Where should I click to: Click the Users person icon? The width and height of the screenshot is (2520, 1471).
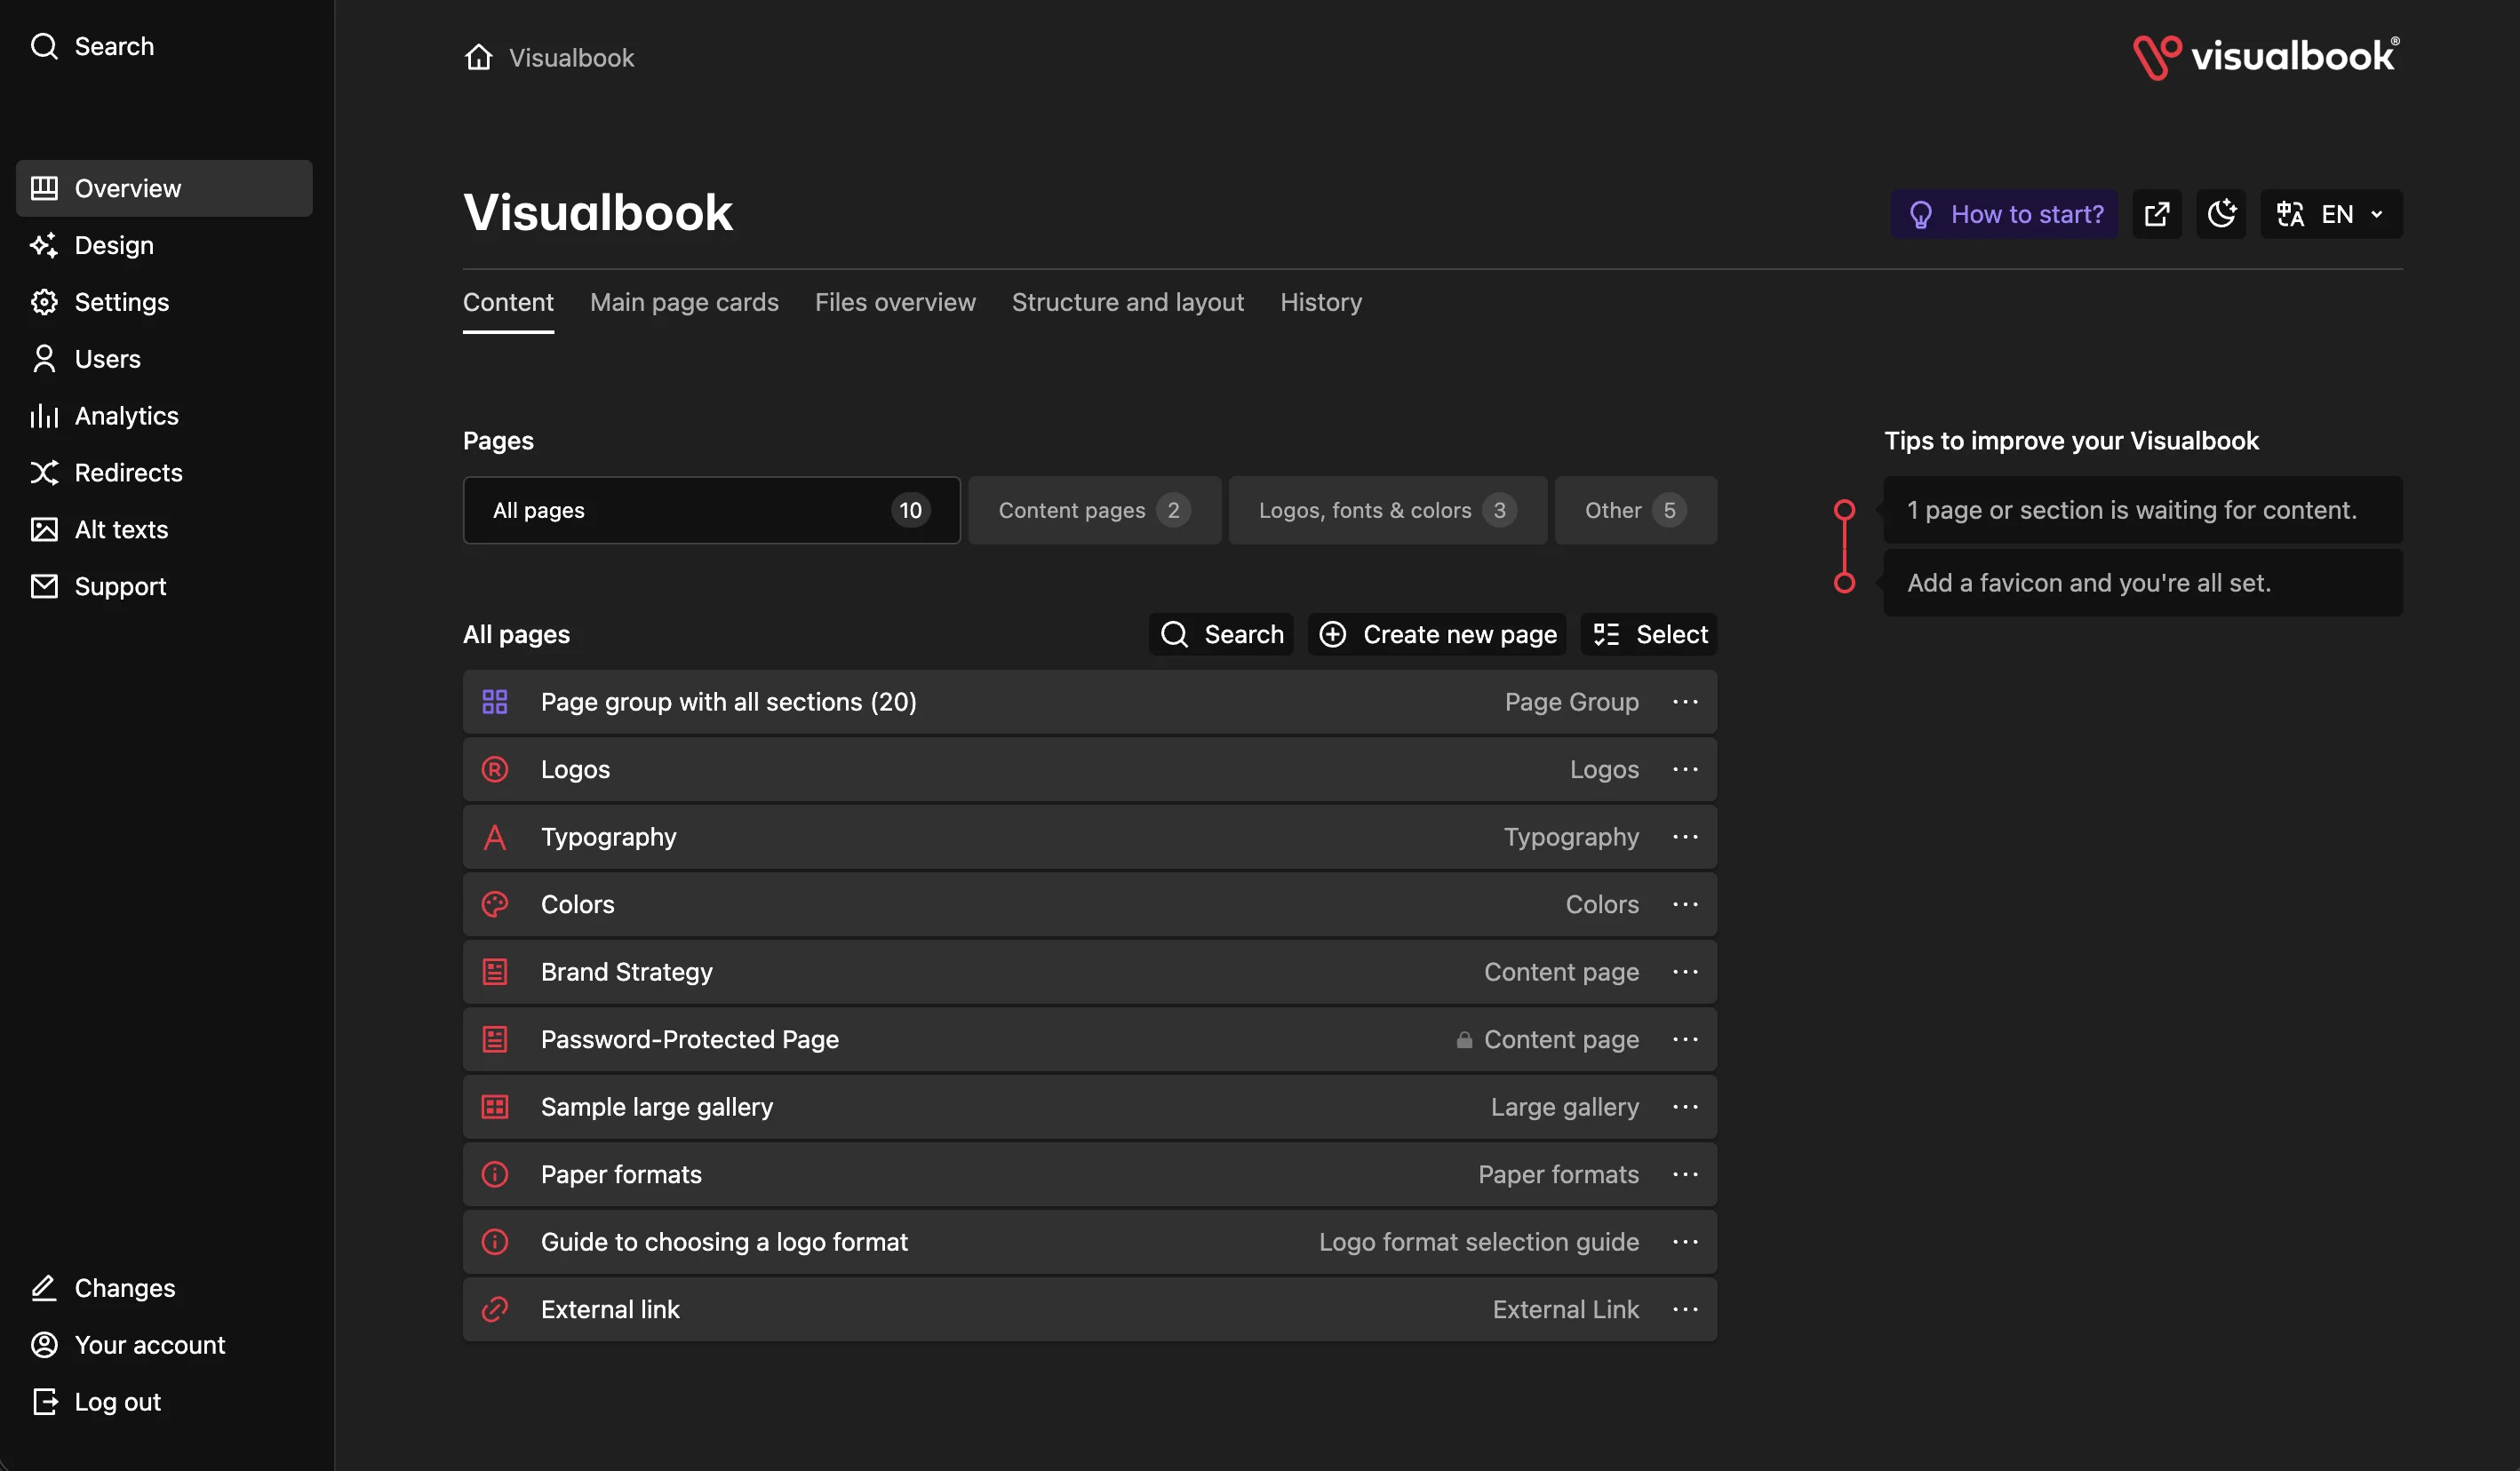(44, 359)
